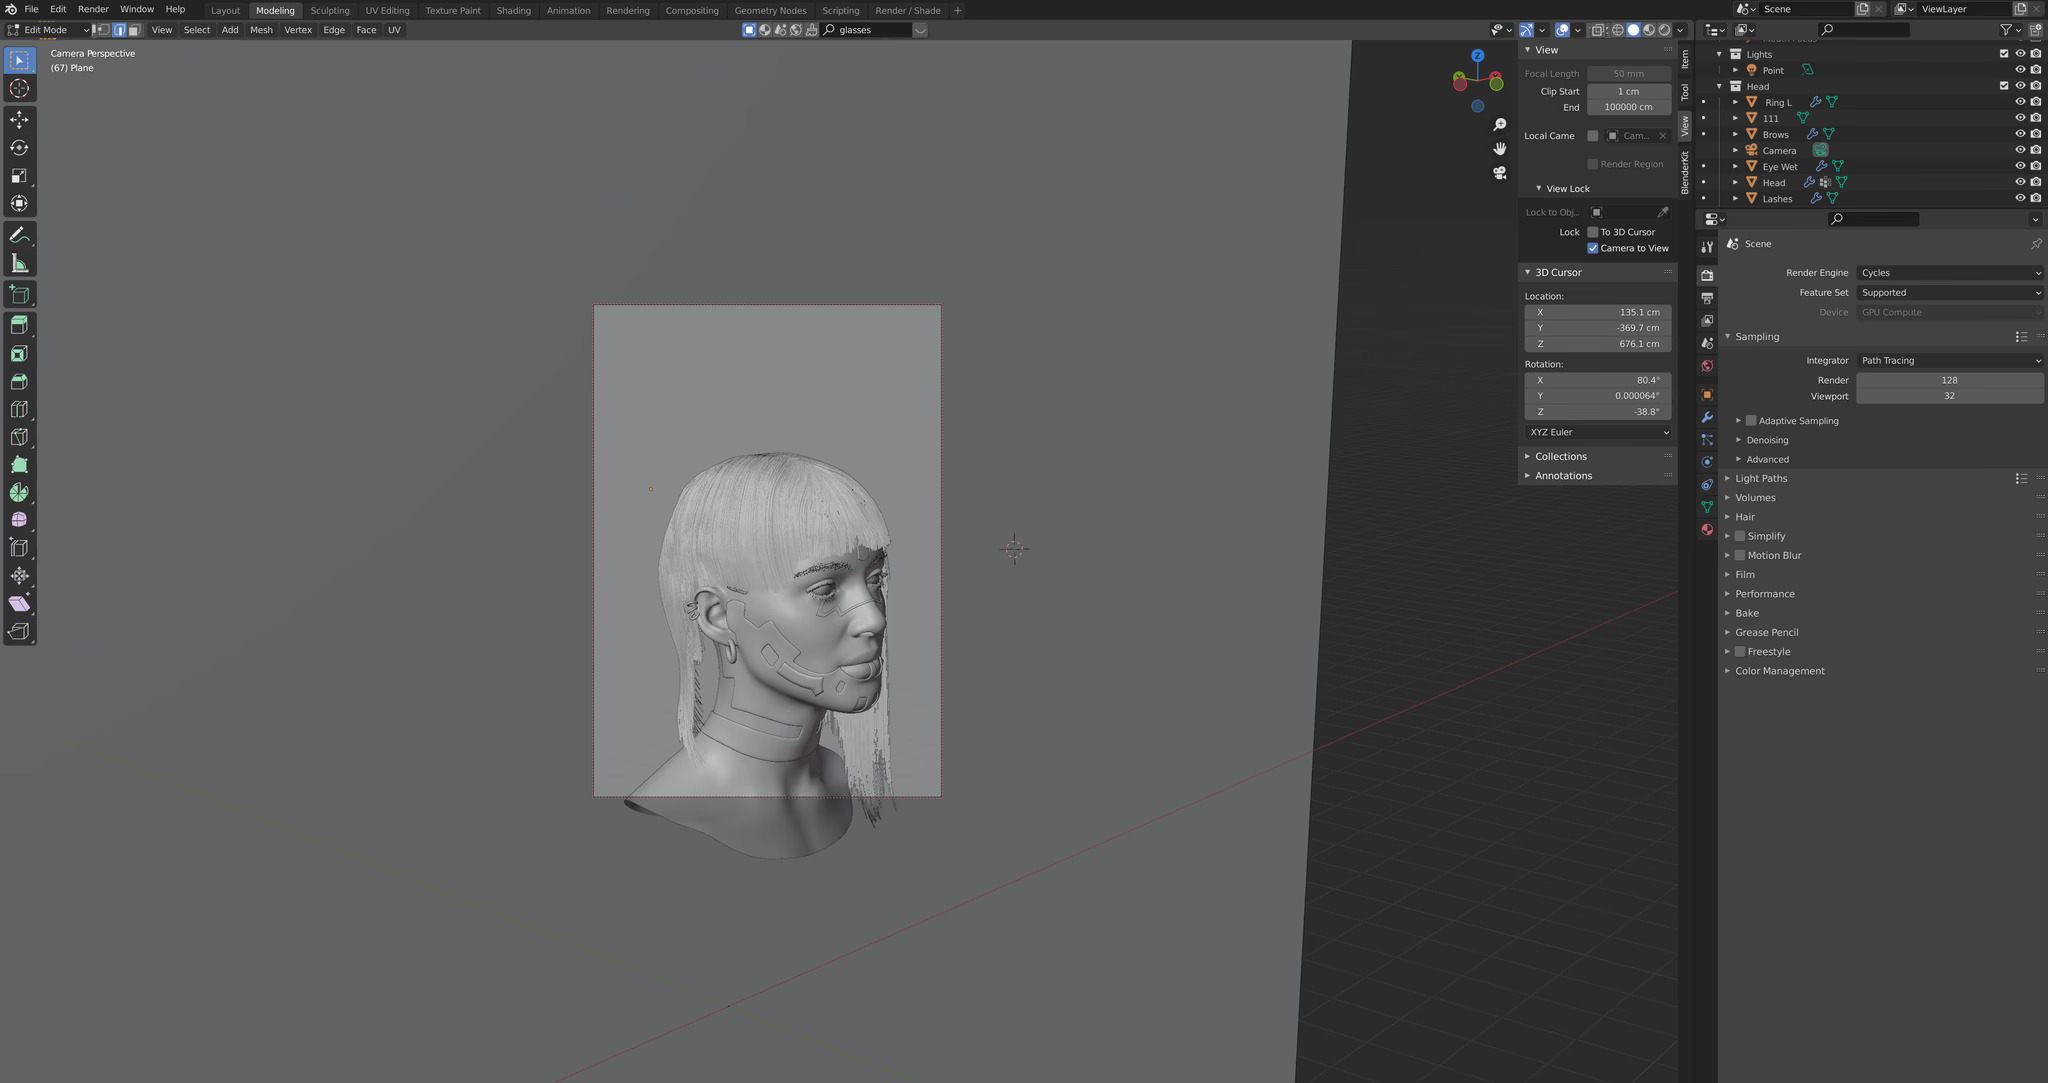2048x1083 pixels.
Task: Select the Extrude Region tool
Action: [x=19, y=325]
